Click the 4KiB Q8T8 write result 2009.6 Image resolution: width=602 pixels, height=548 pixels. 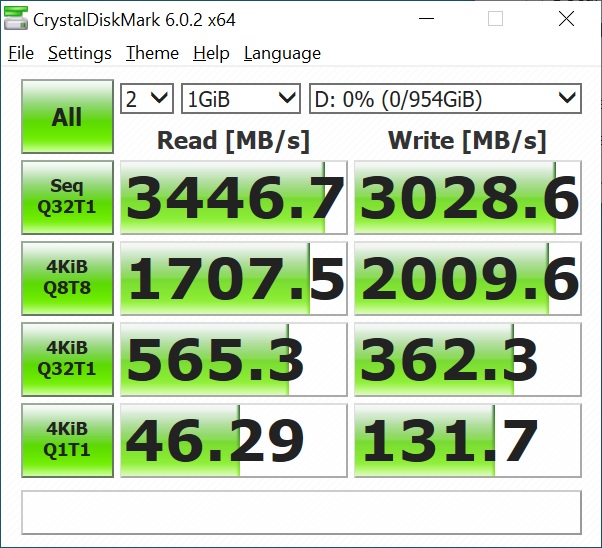pos(468,278)
